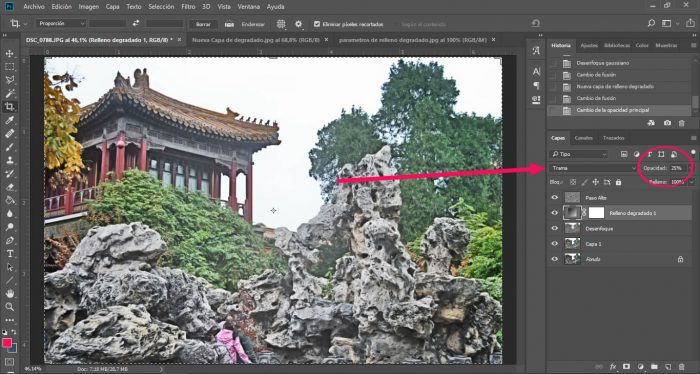Open Historia panel options menu
The width and height of the screenshot is (700, 374).
tap(693, 46)
